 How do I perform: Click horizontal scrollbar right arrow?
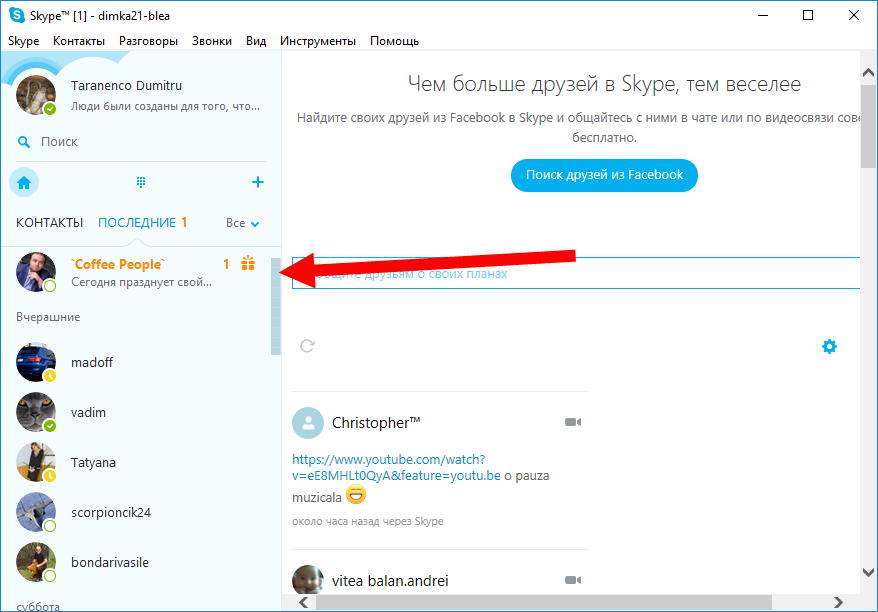coord(838,602)
